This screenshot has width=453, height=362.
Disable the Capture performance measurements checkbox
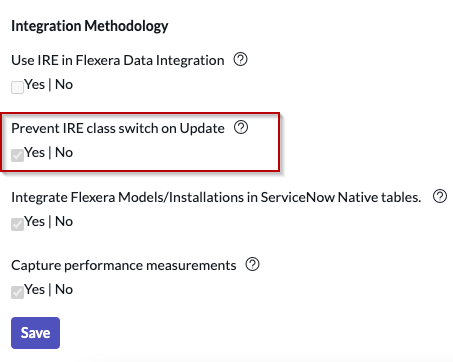(17, 292)
